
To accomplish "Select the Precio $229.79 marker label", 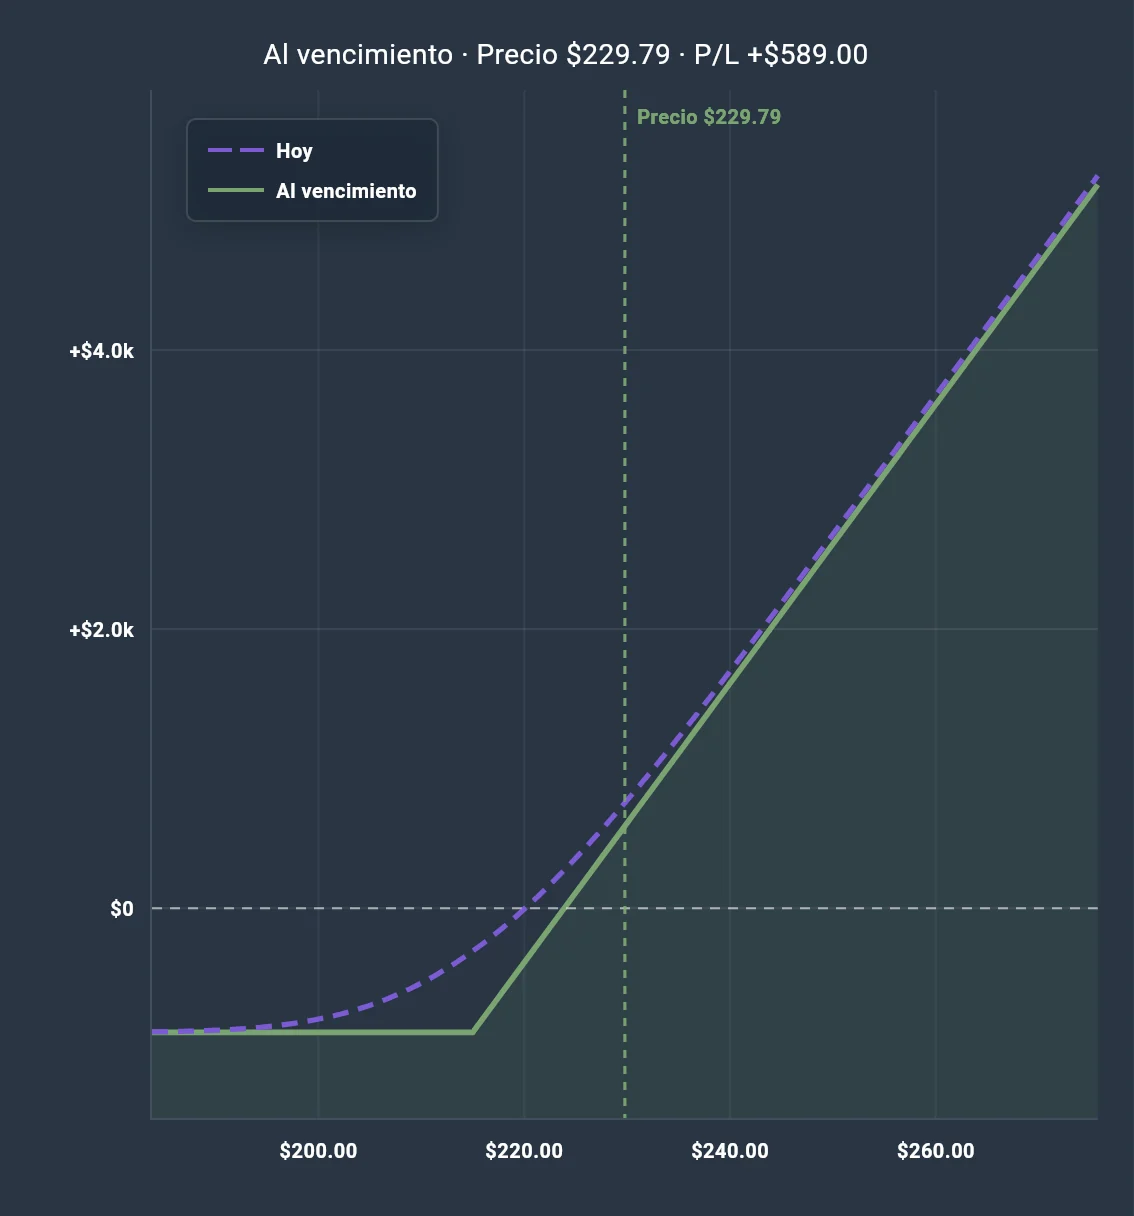I will point(709,117).
